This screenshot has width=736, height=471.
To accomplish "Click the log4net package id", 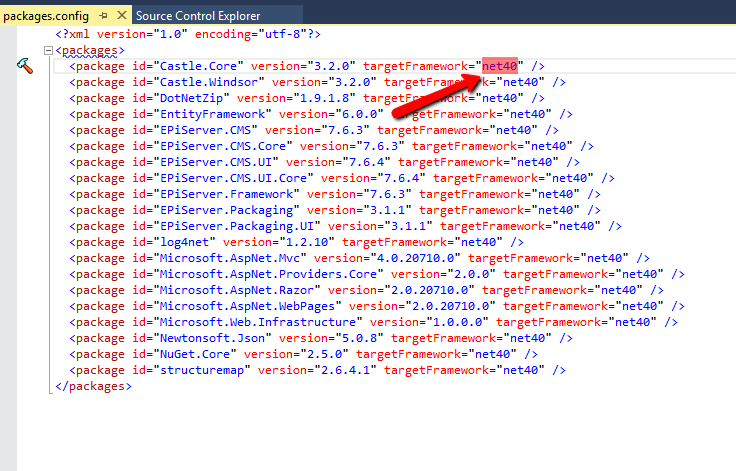I will tap(184, 242).
